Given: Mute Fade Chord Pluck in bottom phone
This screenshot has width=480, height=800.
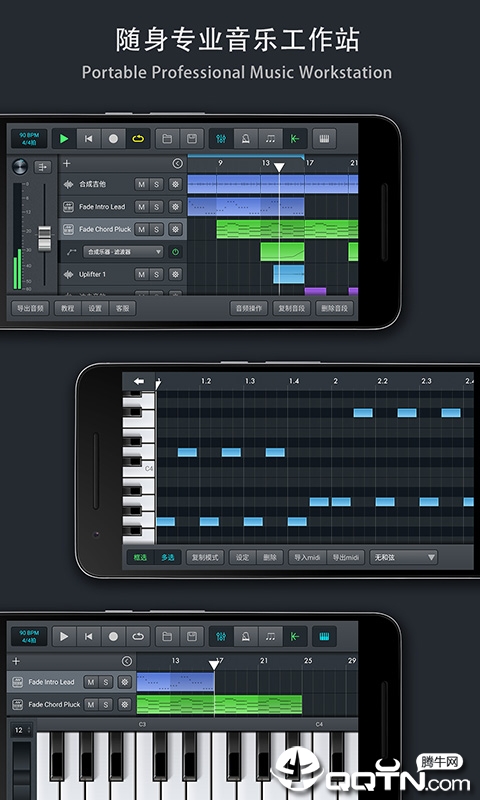Looking at the screenshot, I should (91, 705).
